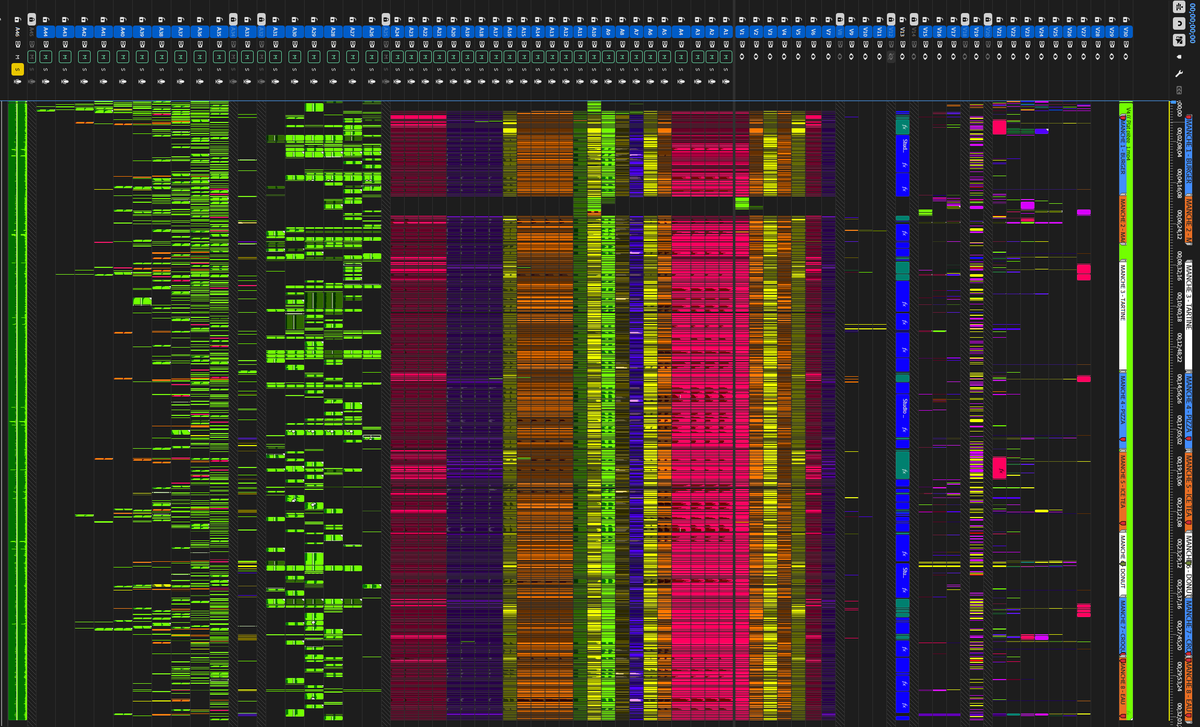
Task: Toggle sync lock icon on V5
Action: click(798, 44)
